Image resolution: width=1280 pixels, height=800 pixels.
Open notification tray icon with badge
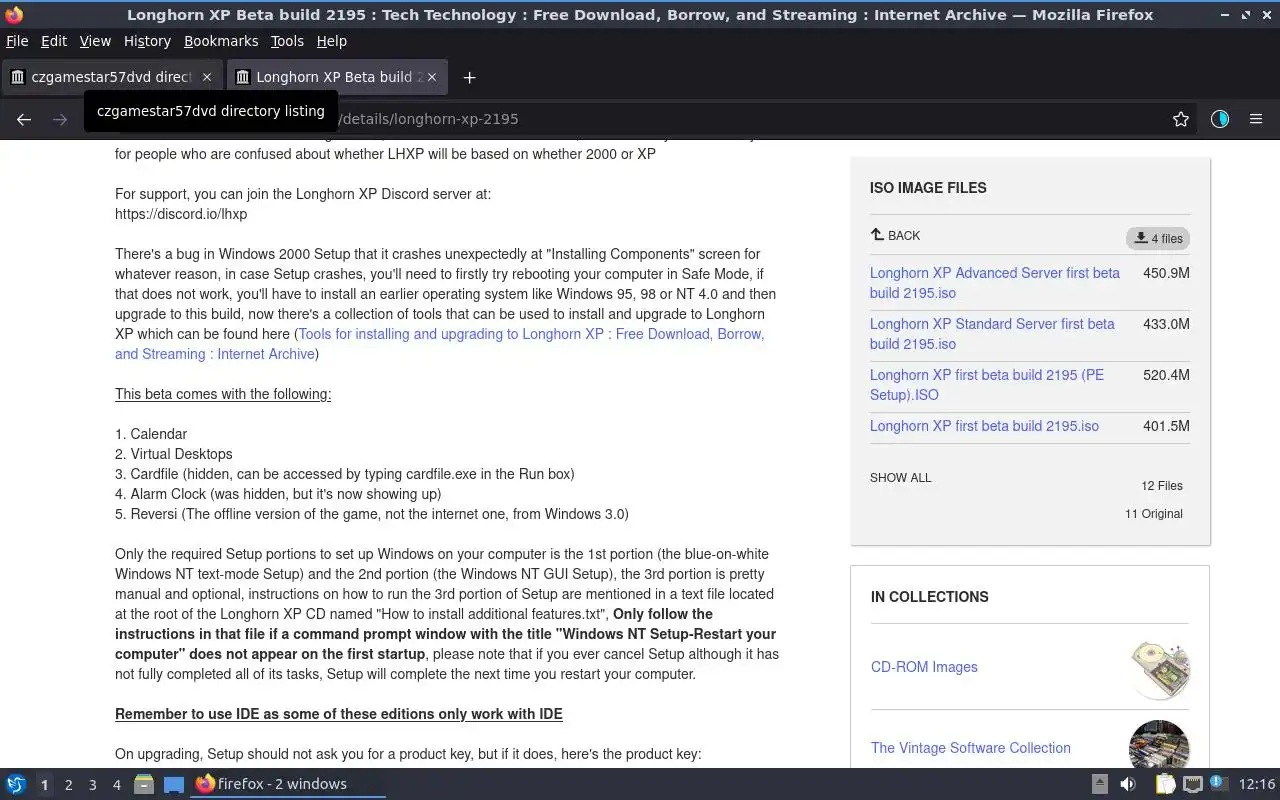pyautogui.click(x=1218, y=784)
